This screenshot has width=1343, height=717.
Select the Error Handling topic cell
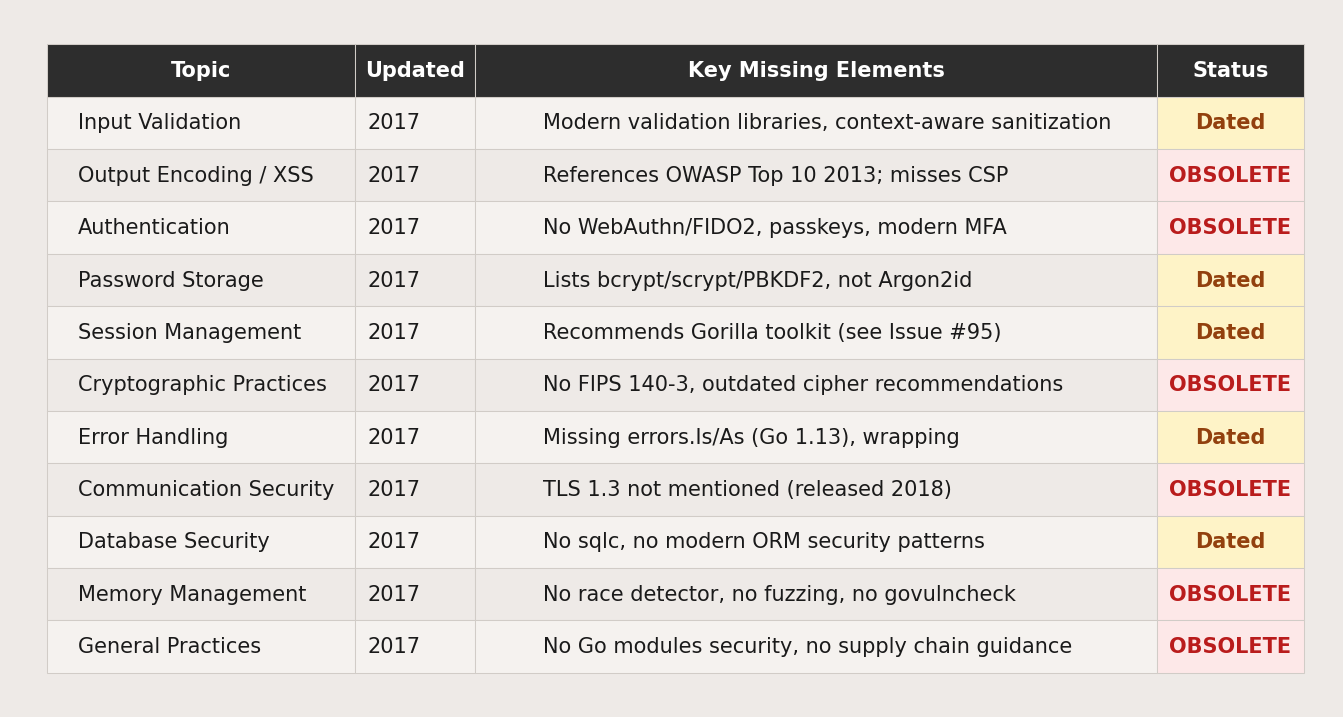(153, 438)
